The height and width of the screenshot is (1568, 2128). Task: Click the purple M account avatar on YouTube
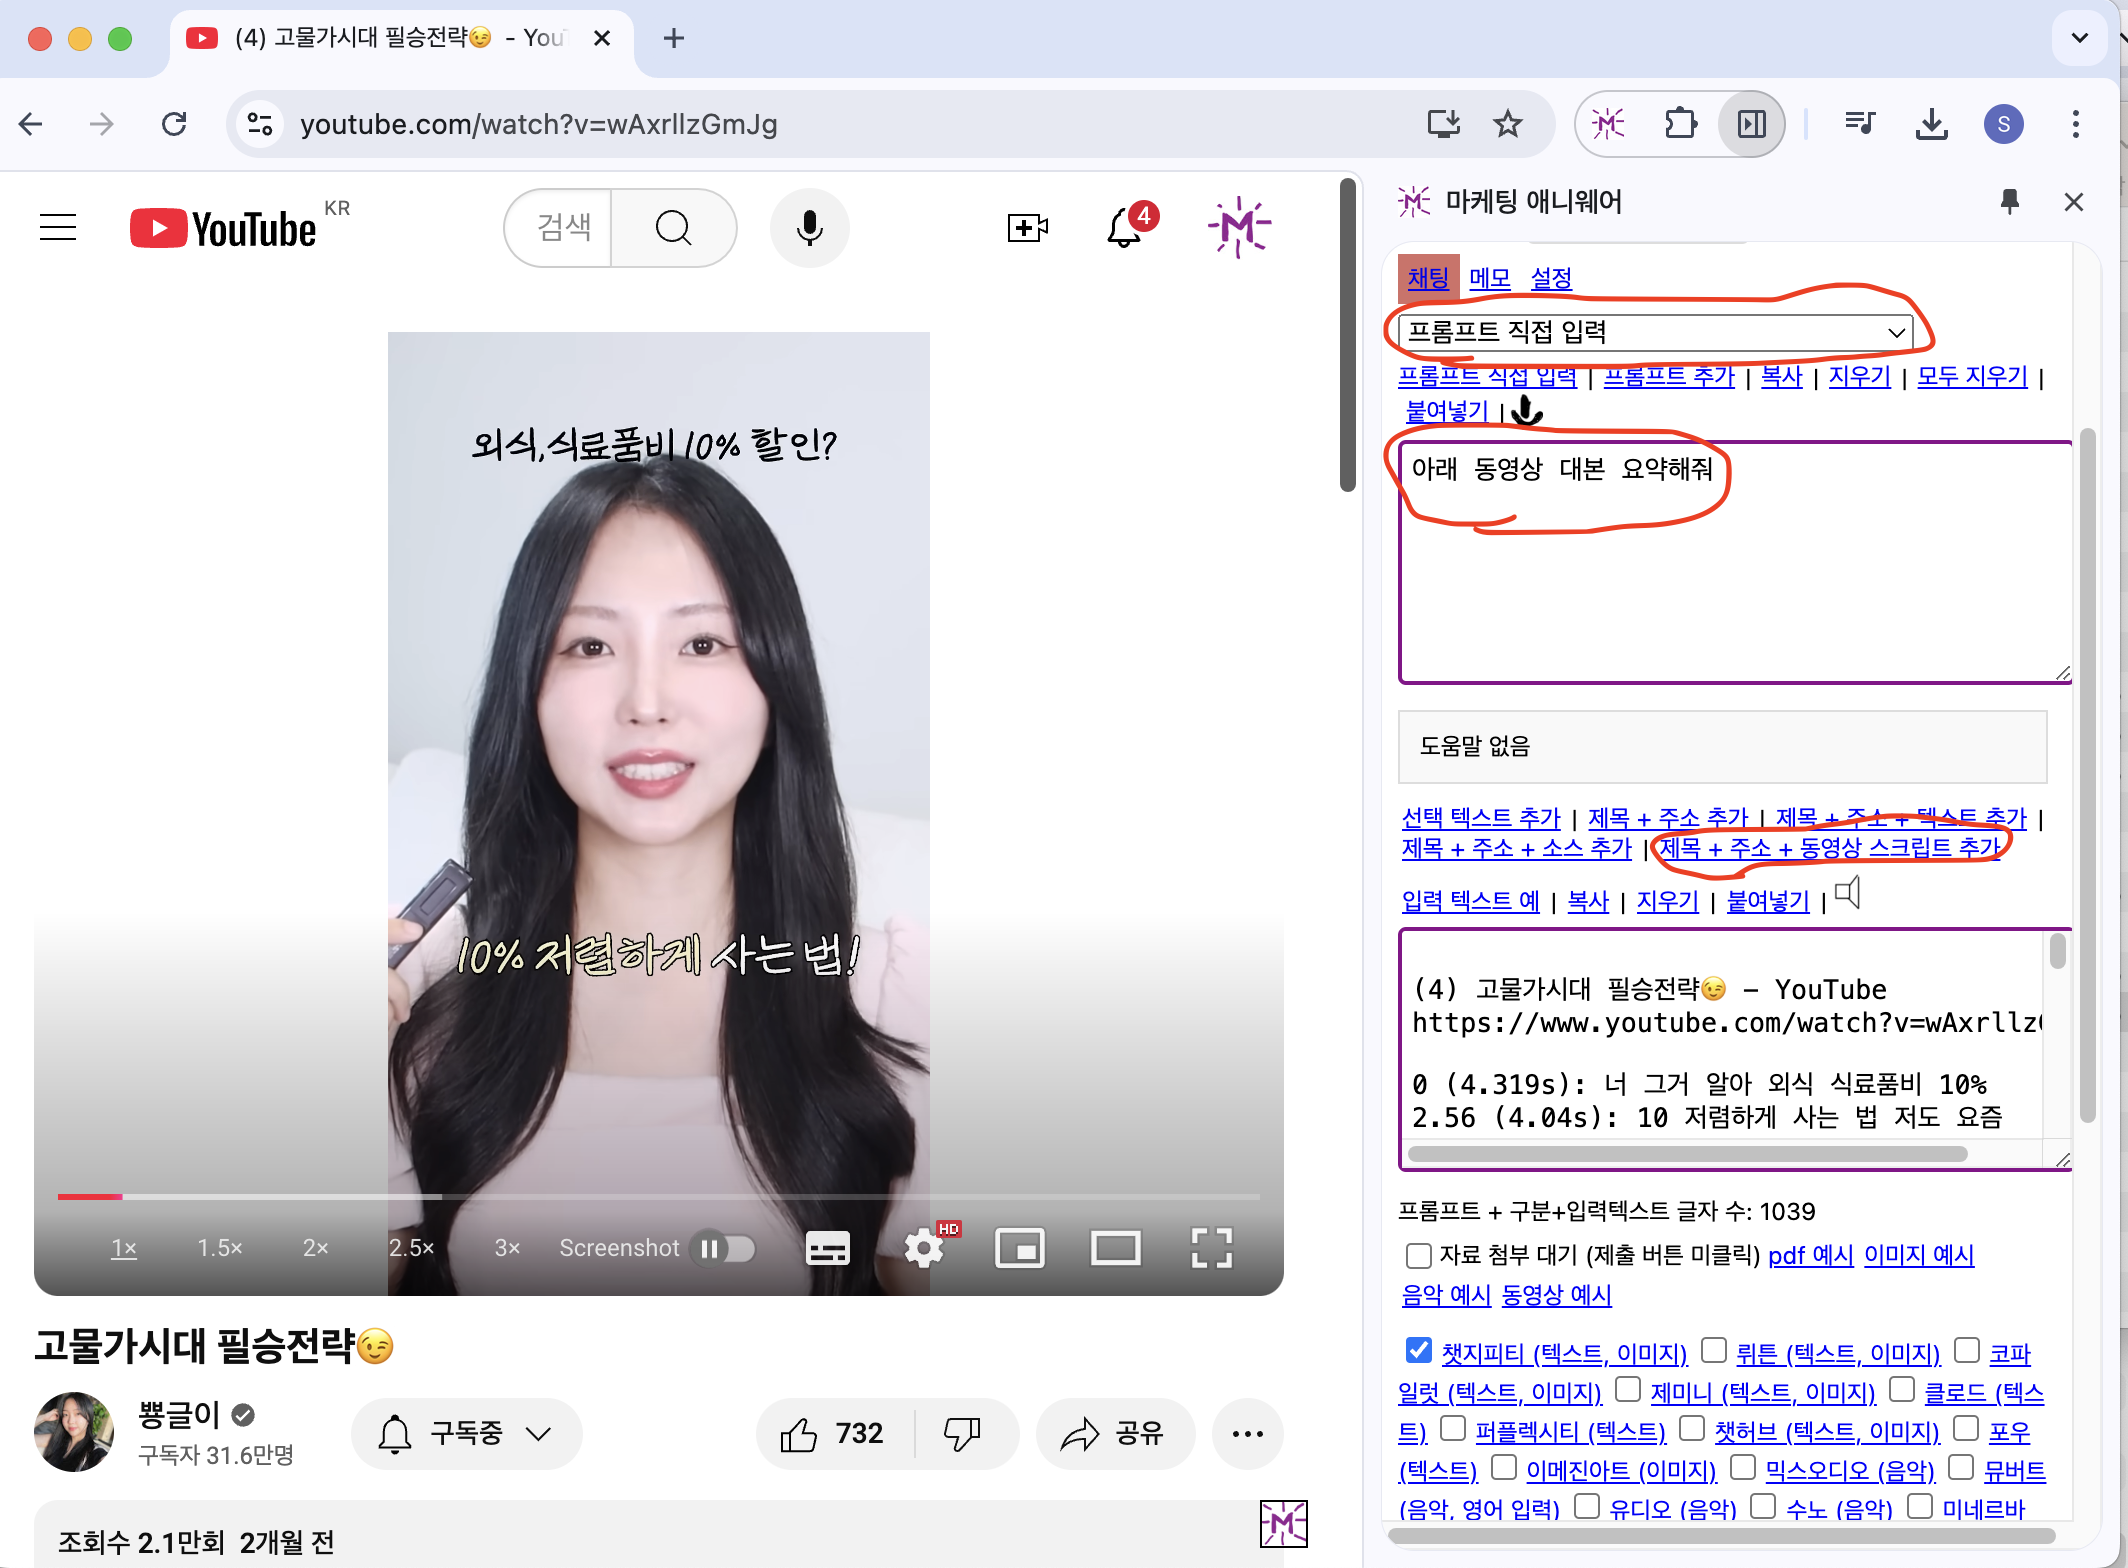pos(1239,228)
